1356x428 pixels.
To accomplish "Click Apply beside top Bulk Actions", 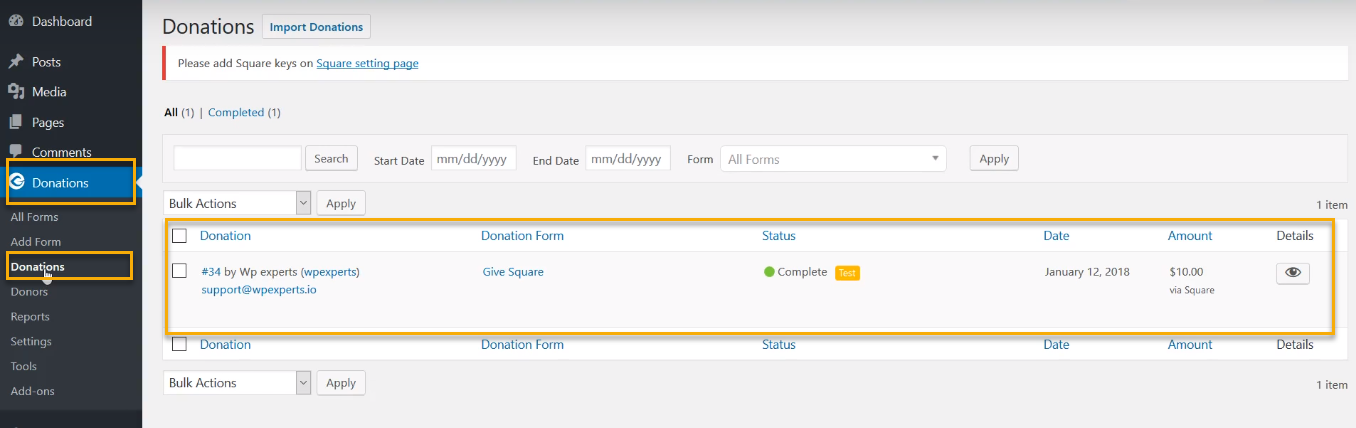I will coord(341,203).
